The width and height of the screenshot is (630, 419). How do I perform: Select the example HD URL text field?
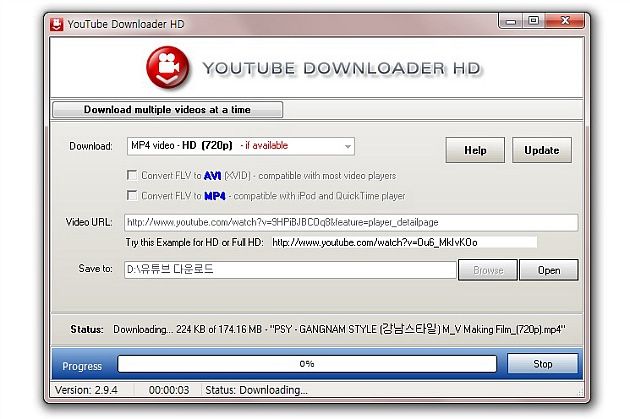coord(404,242)
